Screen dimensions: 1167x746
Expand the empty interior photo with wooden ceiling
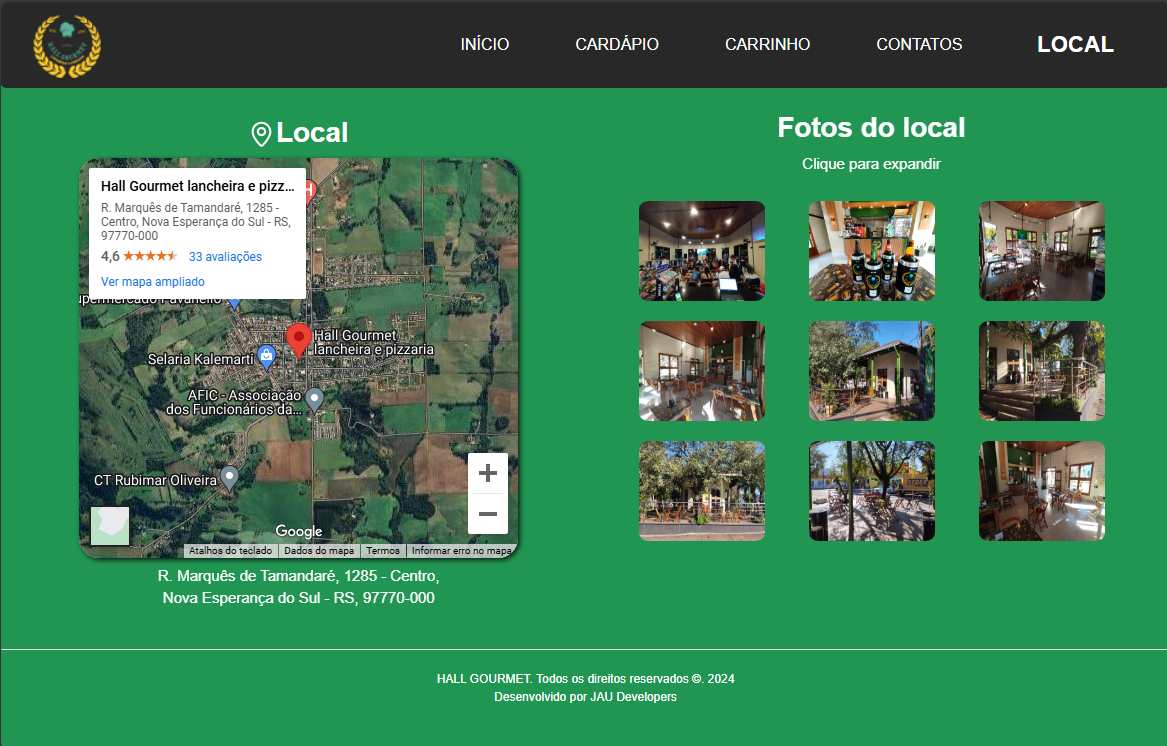[x=1042, y=251]
